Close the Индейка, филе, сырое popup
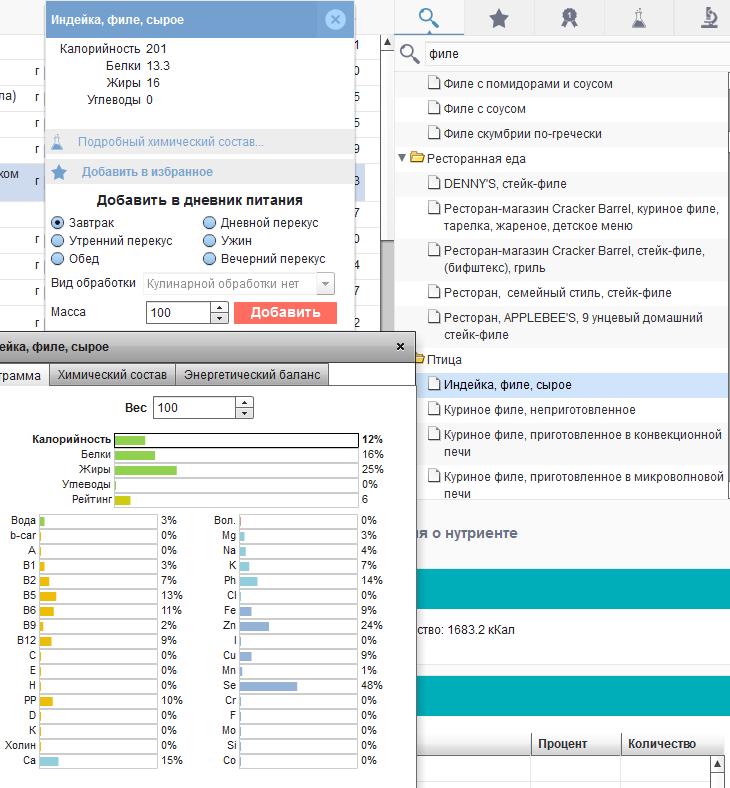 pyautogui.click(x=336, y=19)
